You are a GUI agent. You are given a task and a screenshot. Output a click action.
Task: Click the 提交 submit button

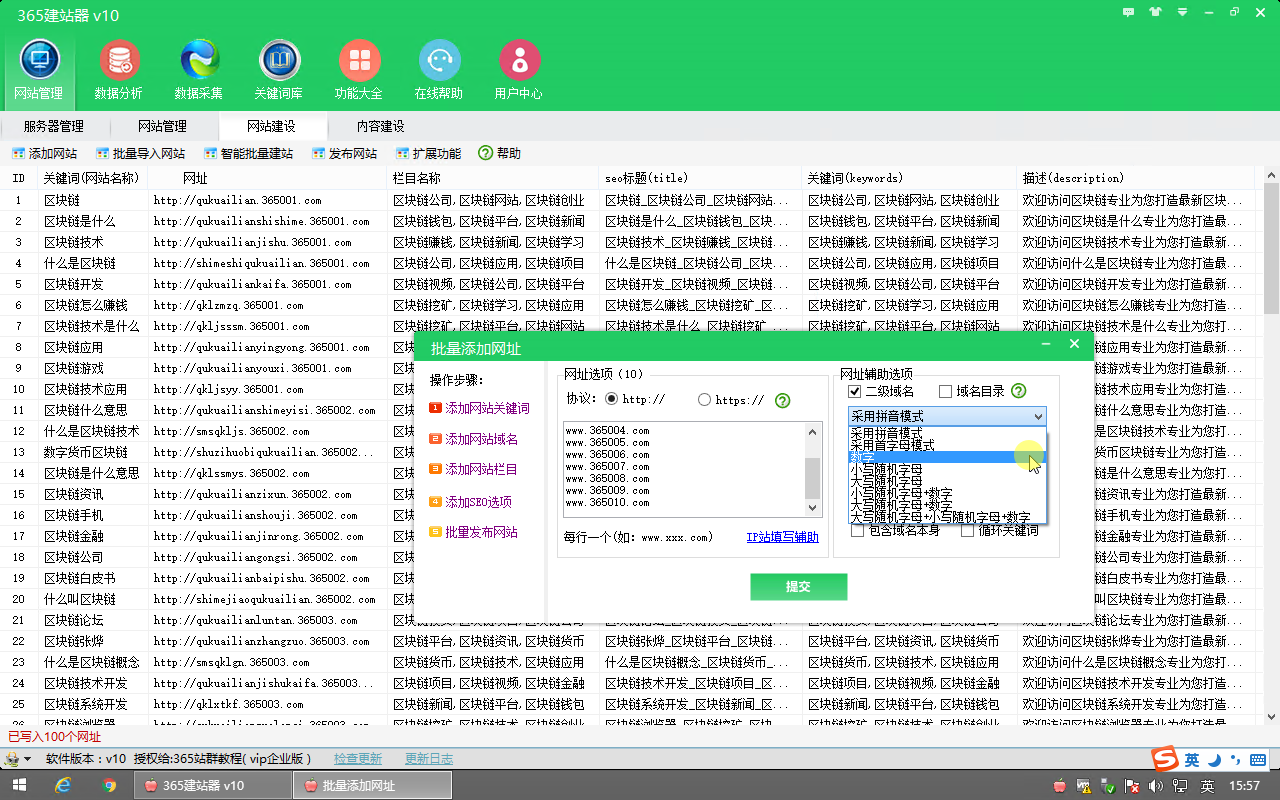[x=798, y=587]
